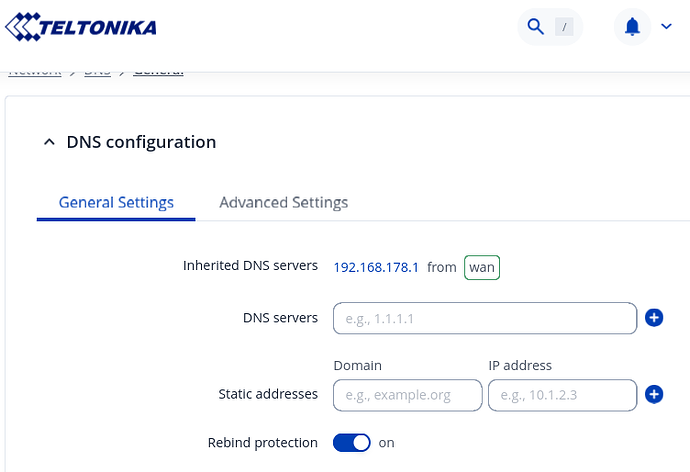Go to the DNS breadcrumb link
The image size is (690, 472).
(x=97, y=72)
